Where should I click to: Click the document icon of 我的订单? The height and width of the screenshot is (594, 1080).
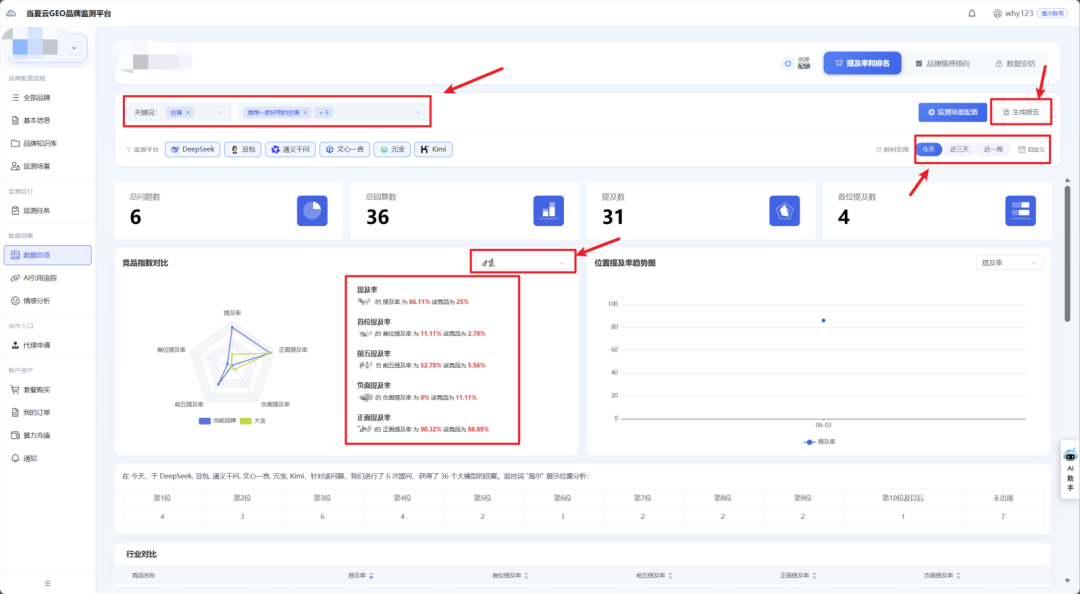pos(15,413)
